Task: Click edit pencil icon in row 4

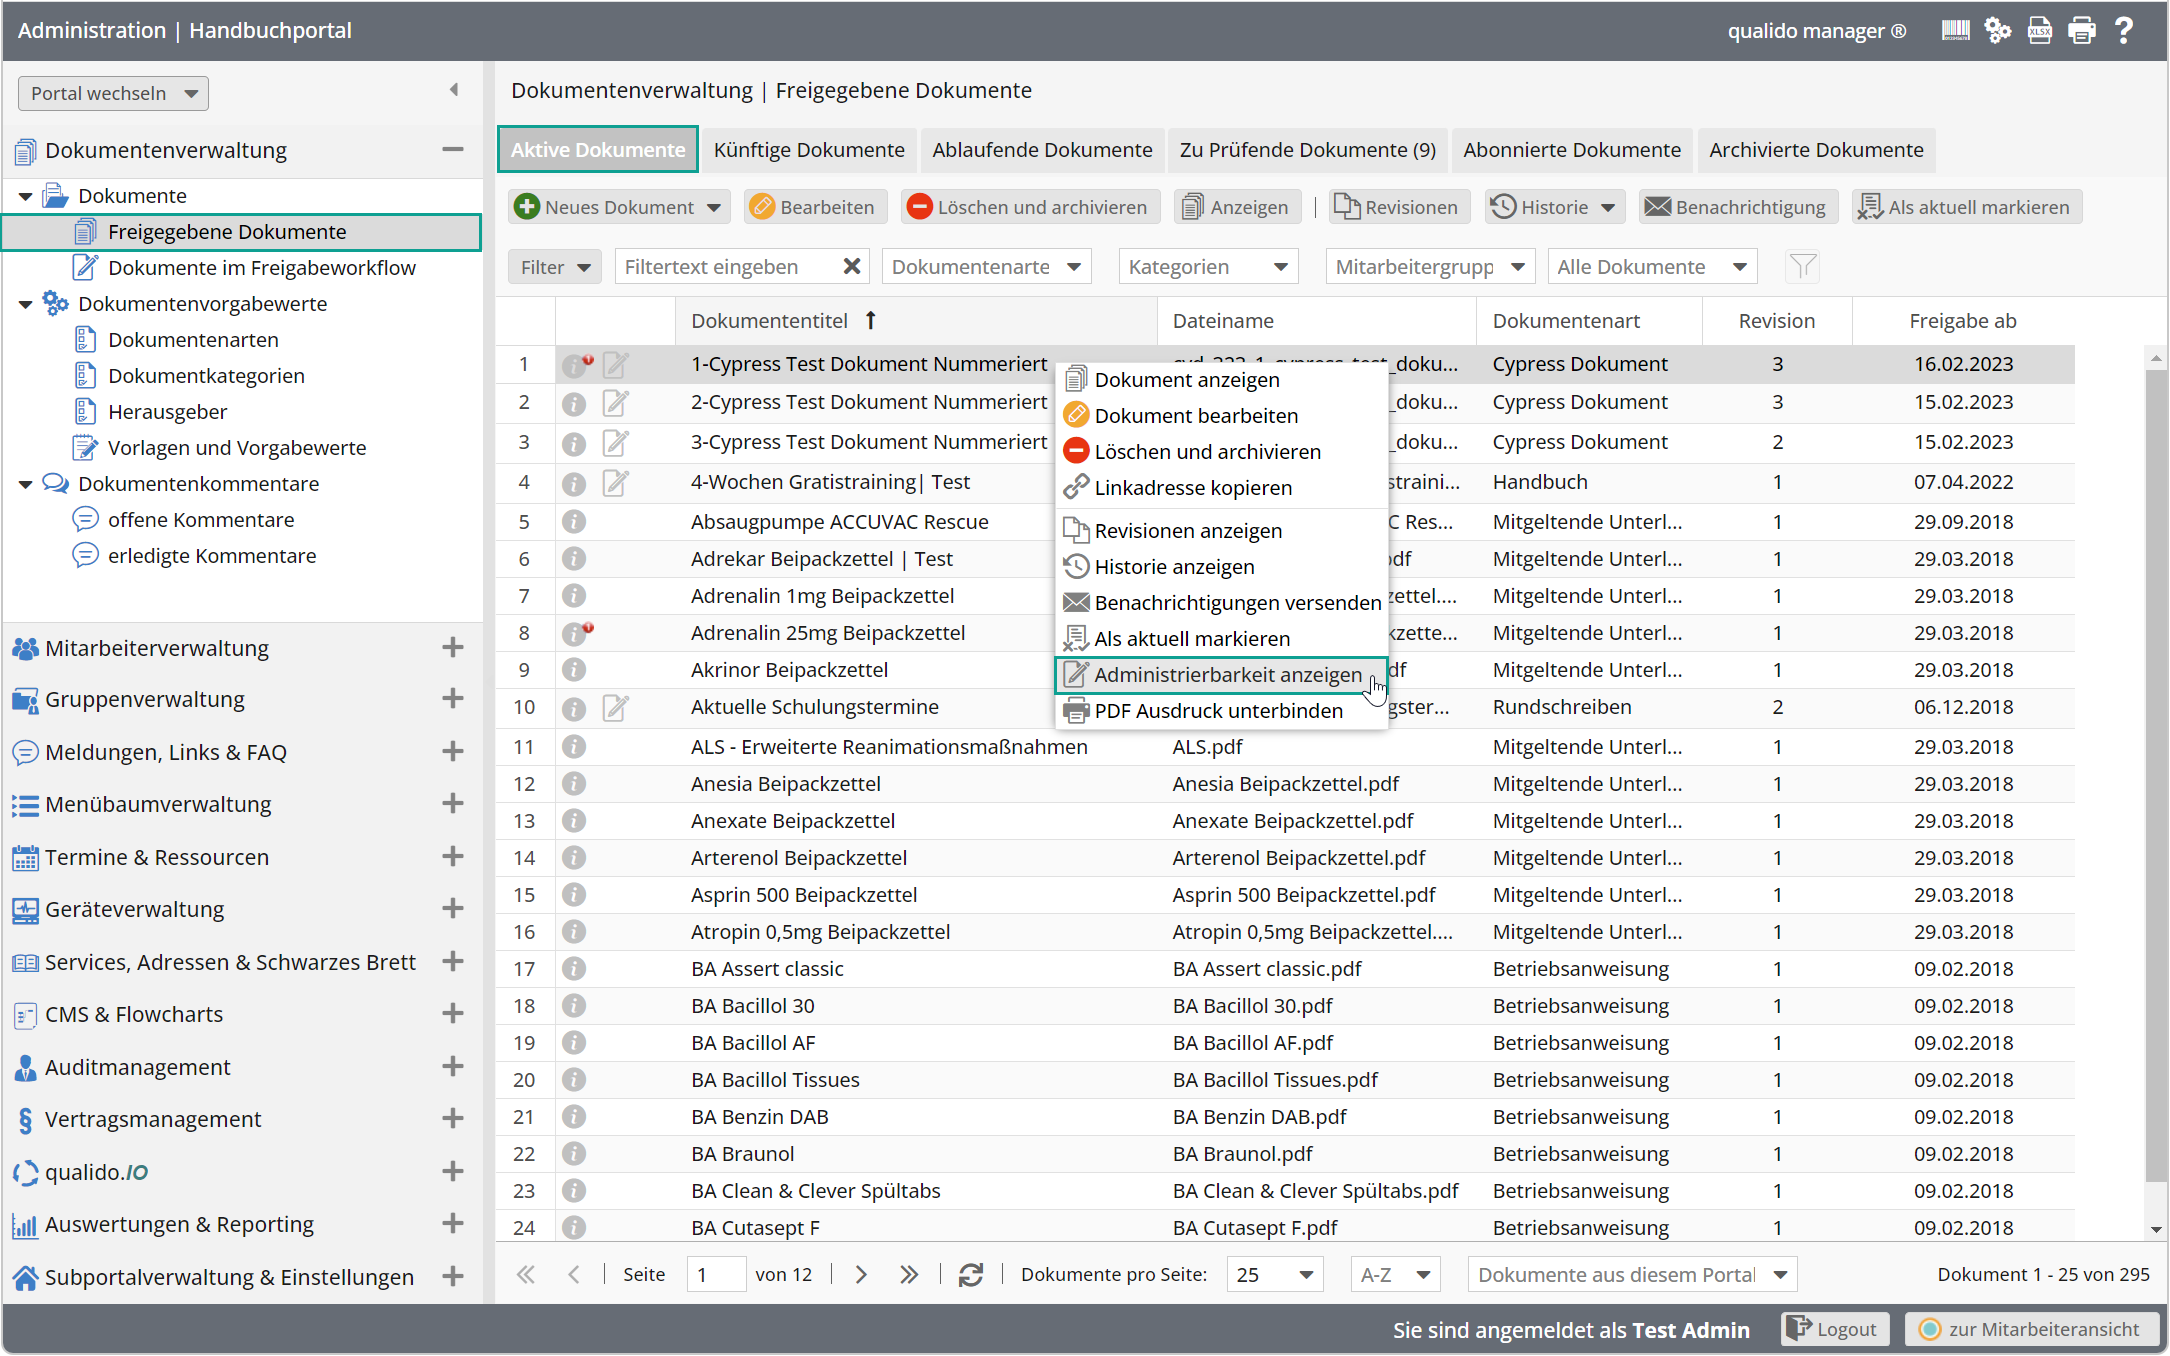Action: click(615, 483)
